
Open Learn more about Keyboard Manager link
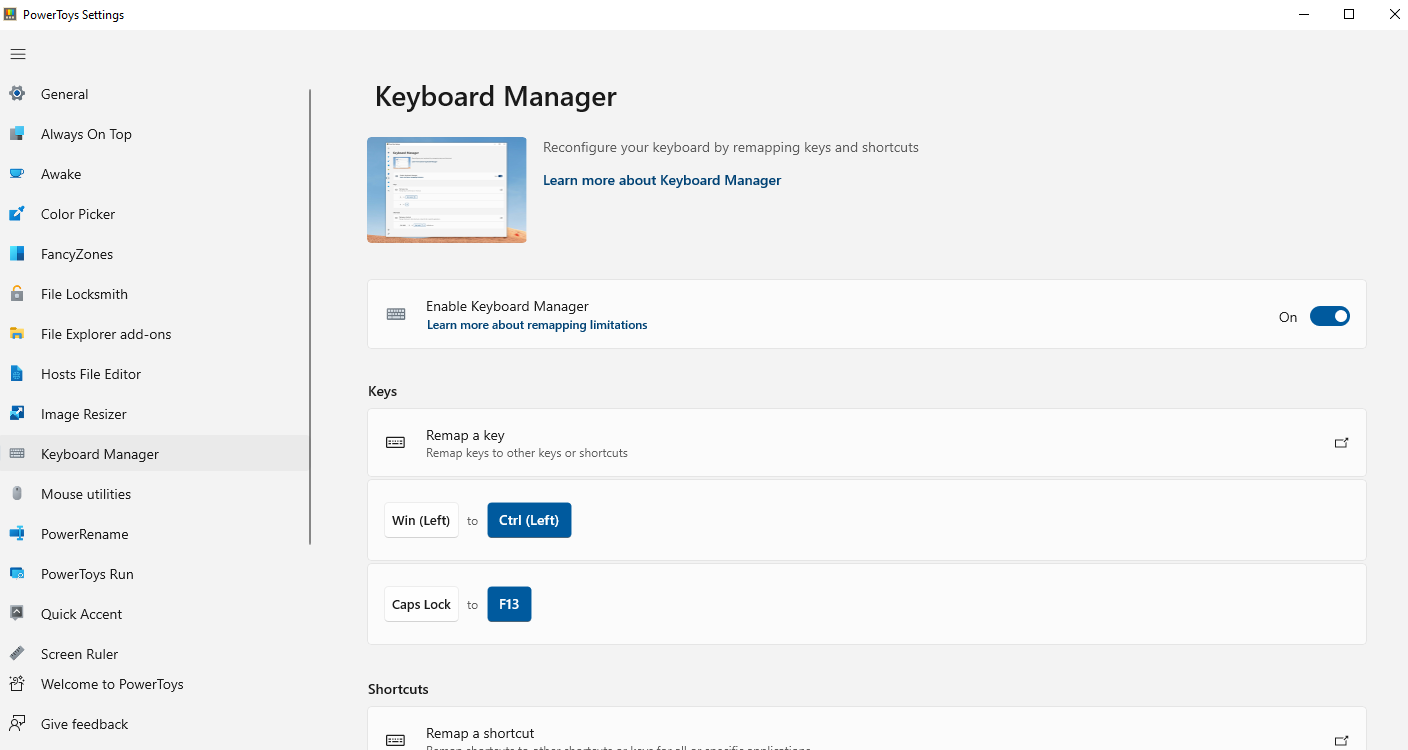(662, 181)
